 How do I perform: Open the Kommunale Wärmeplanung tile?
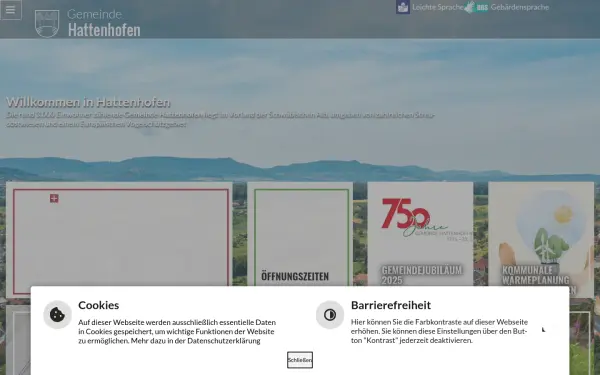pyautogui.click(x=541, y=239)
